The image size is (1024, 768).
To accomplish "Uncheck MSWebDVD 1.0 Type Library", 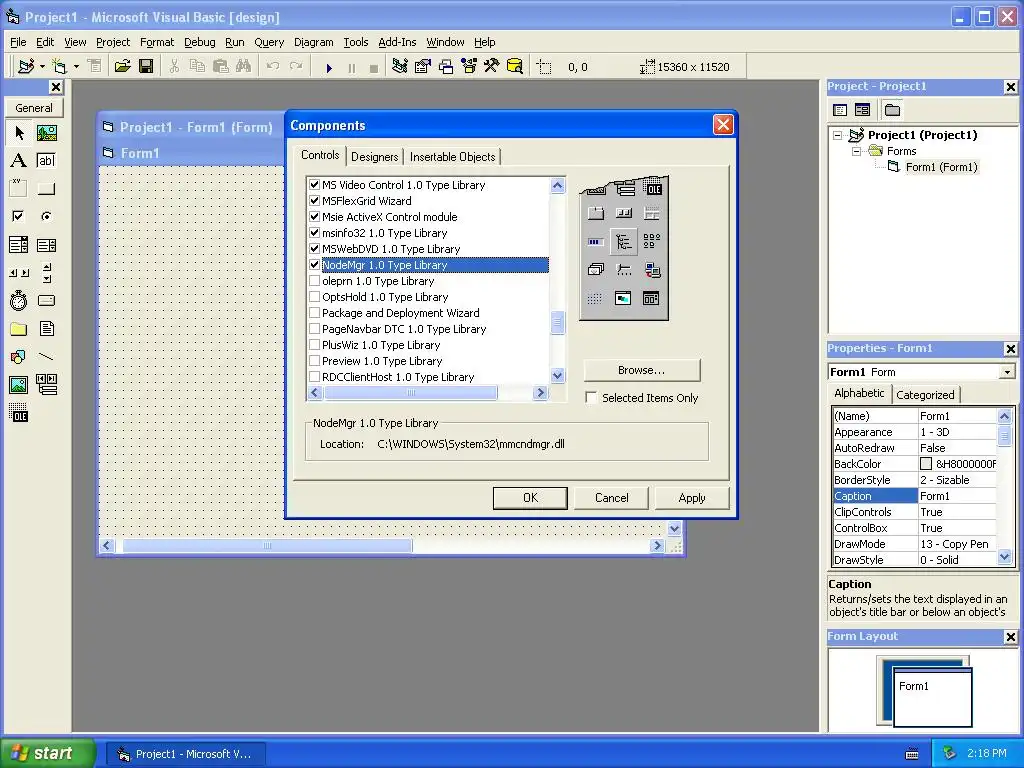I will click(x=314, y=249).
